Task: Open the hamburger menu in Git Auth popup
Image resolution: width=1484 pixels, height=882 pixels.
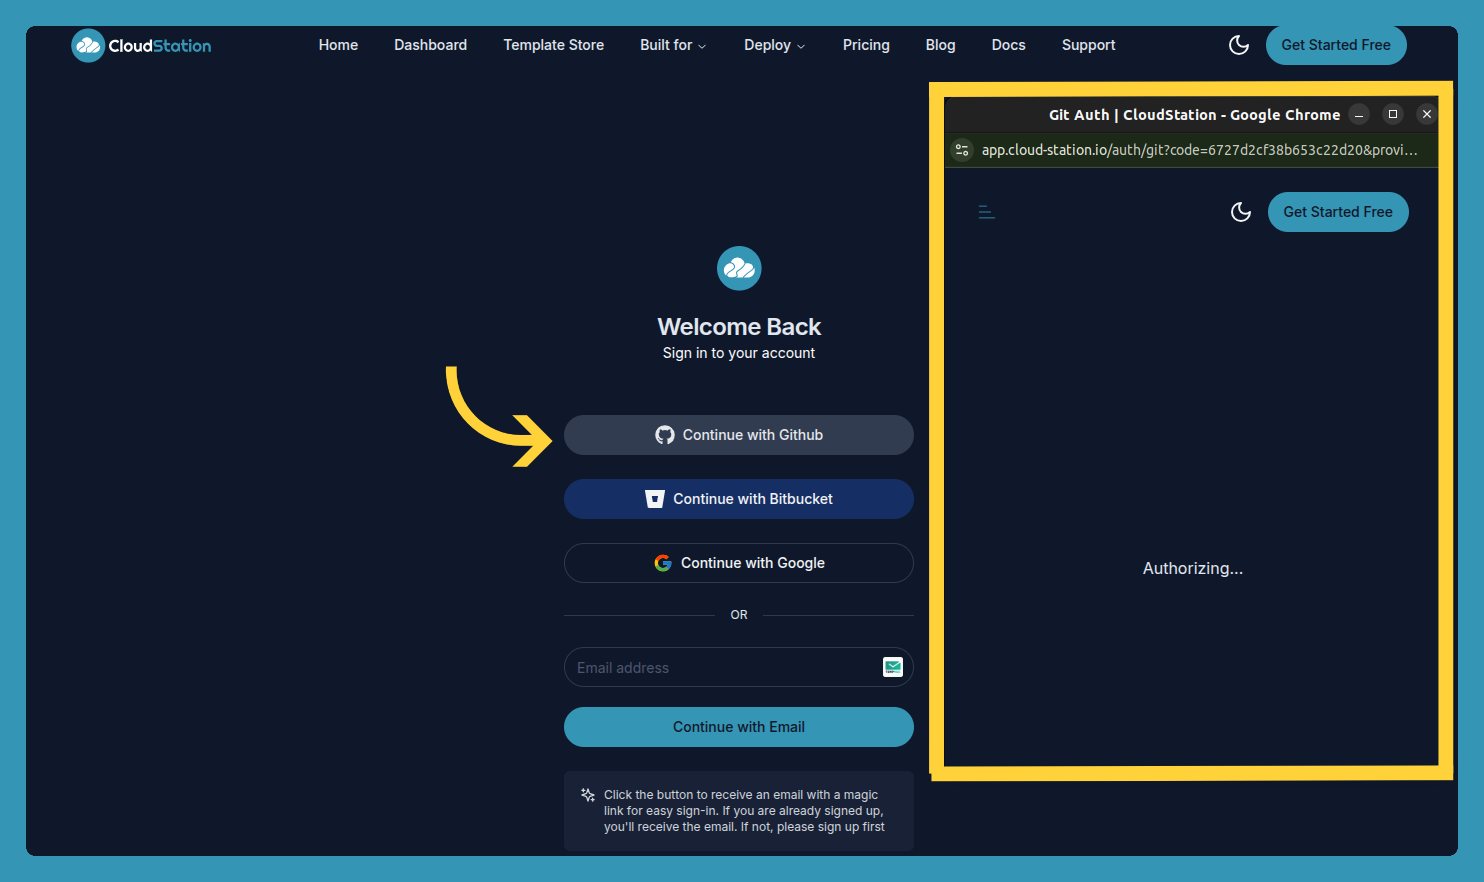Action: (x=986, y=212)
